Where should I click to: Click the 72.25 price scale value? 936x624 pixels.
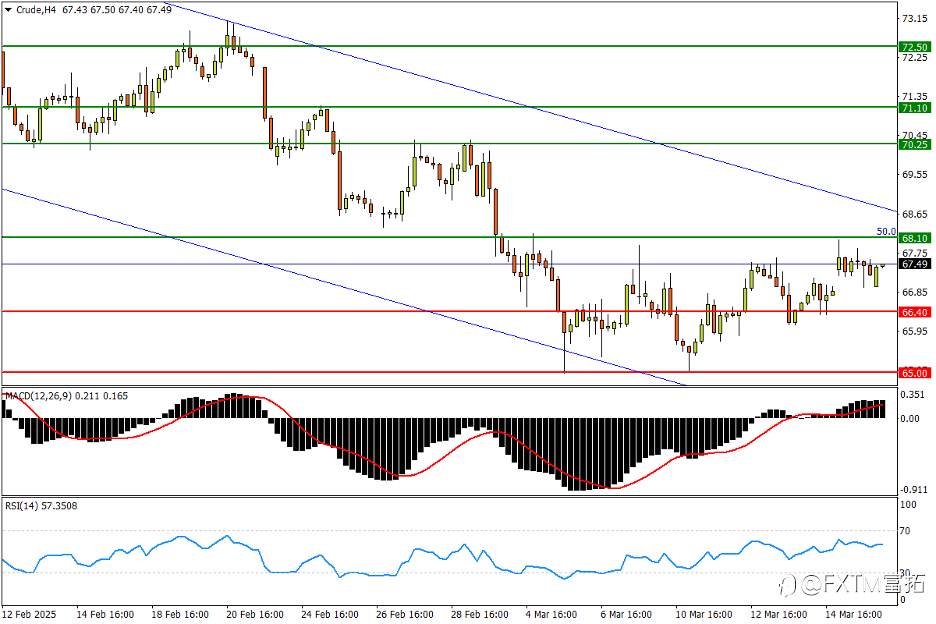point(915,57)
